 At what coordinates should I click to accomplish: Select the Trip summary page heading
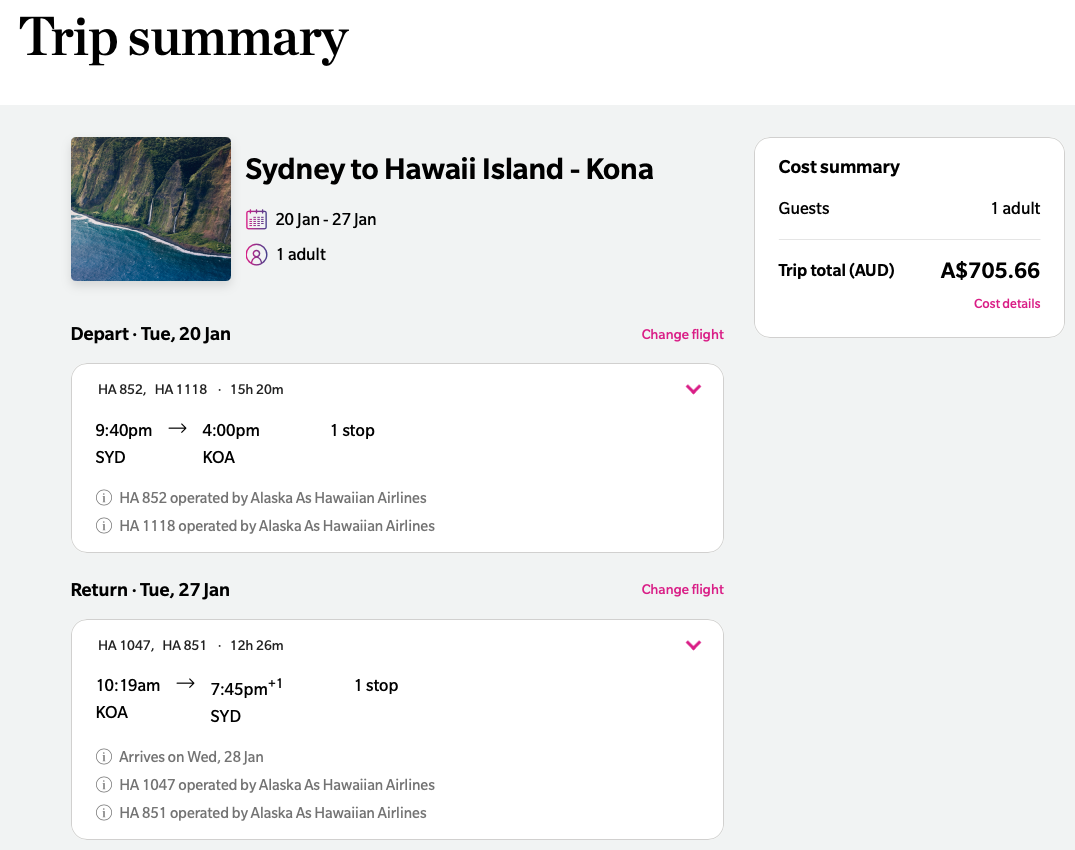tap(183, 40)
